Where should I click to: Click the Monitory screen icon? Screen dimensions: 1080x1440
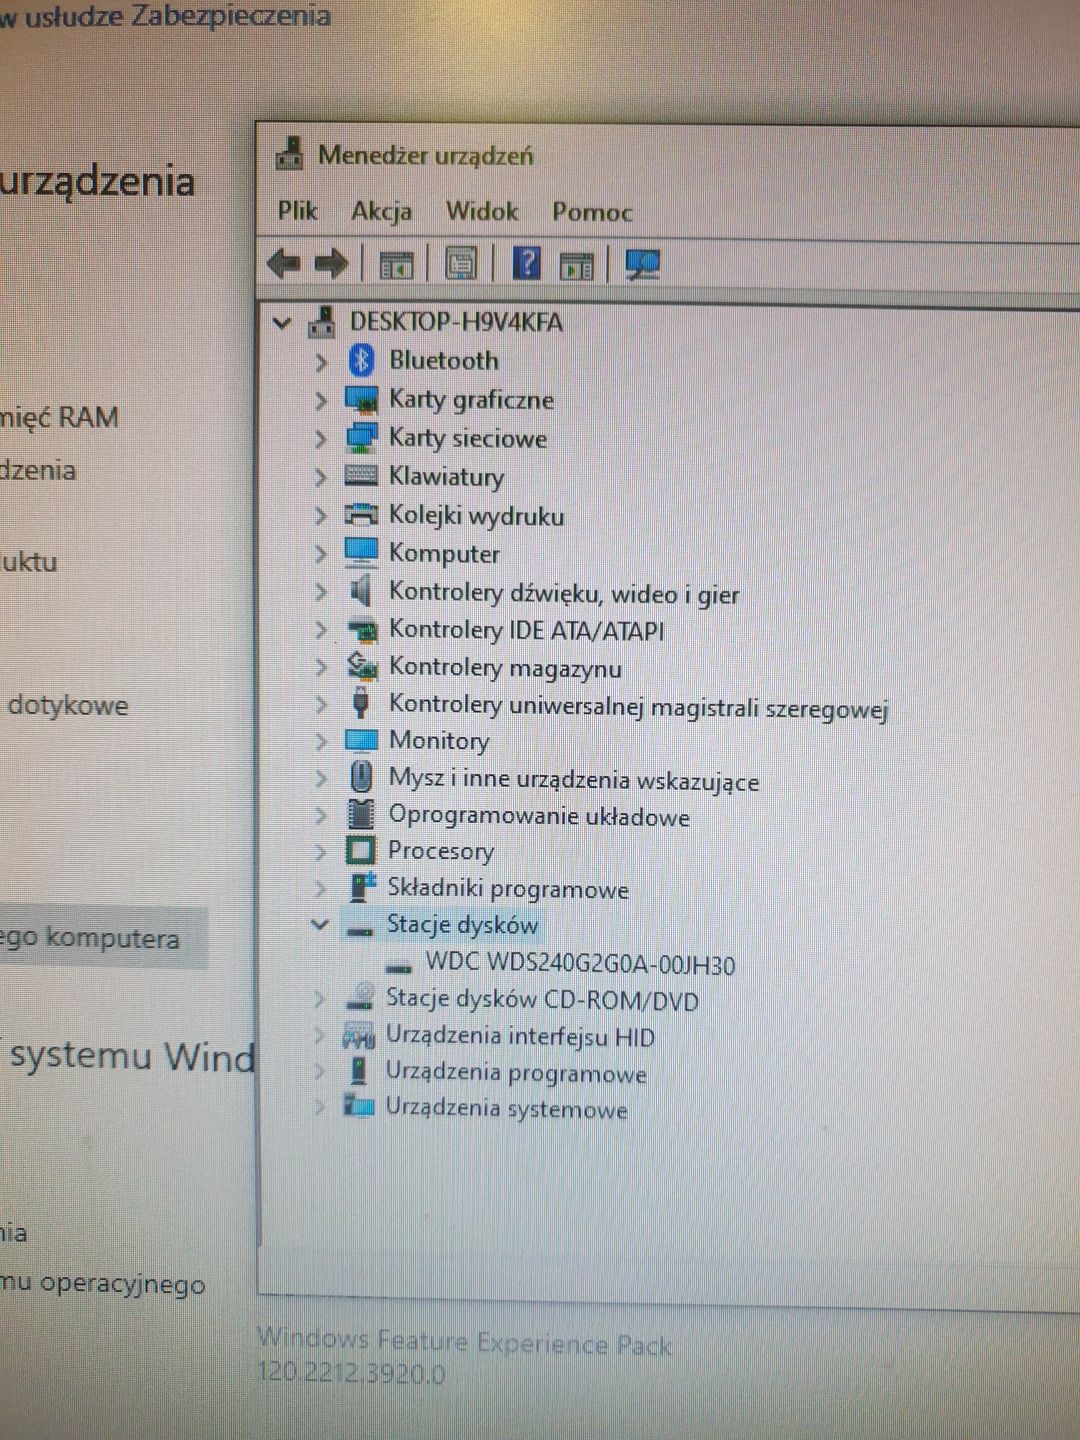click(x=361, y=741)
